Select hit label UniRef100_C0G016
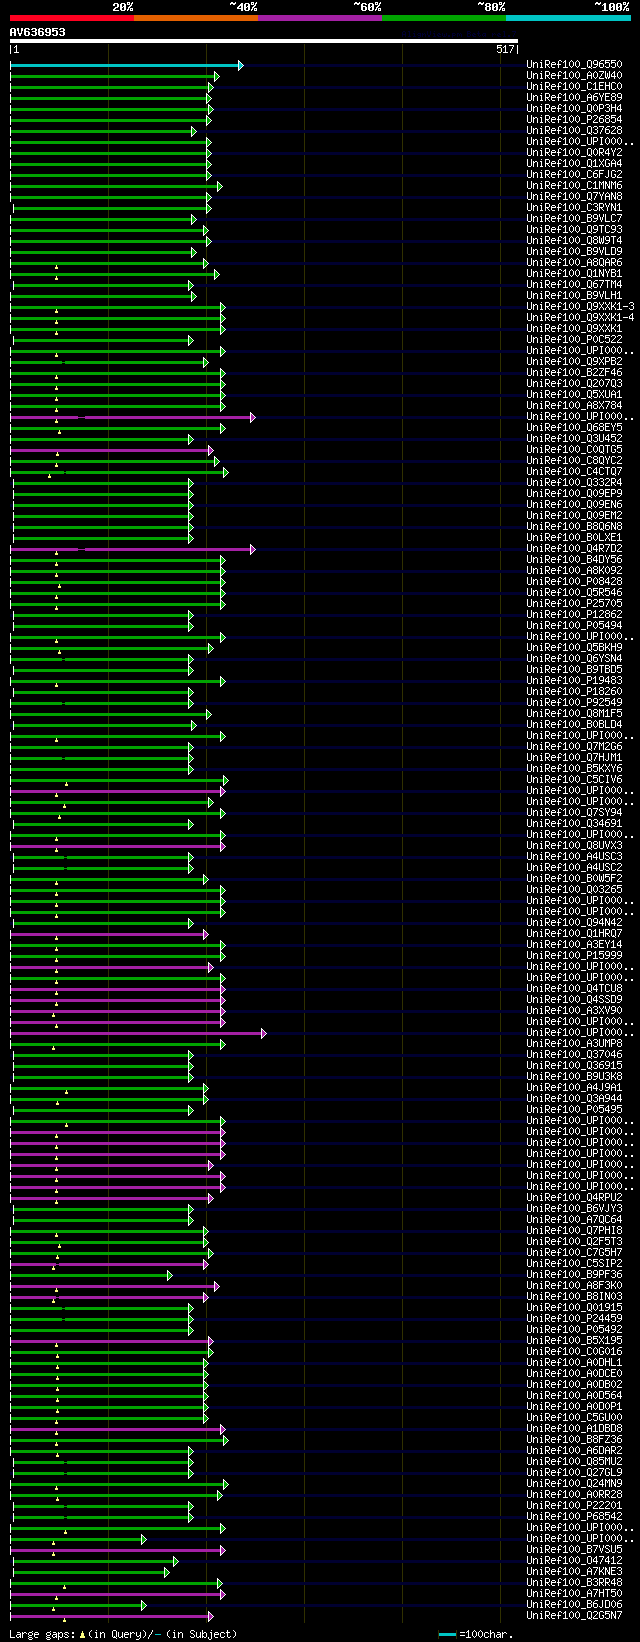 pos(574,1352)
